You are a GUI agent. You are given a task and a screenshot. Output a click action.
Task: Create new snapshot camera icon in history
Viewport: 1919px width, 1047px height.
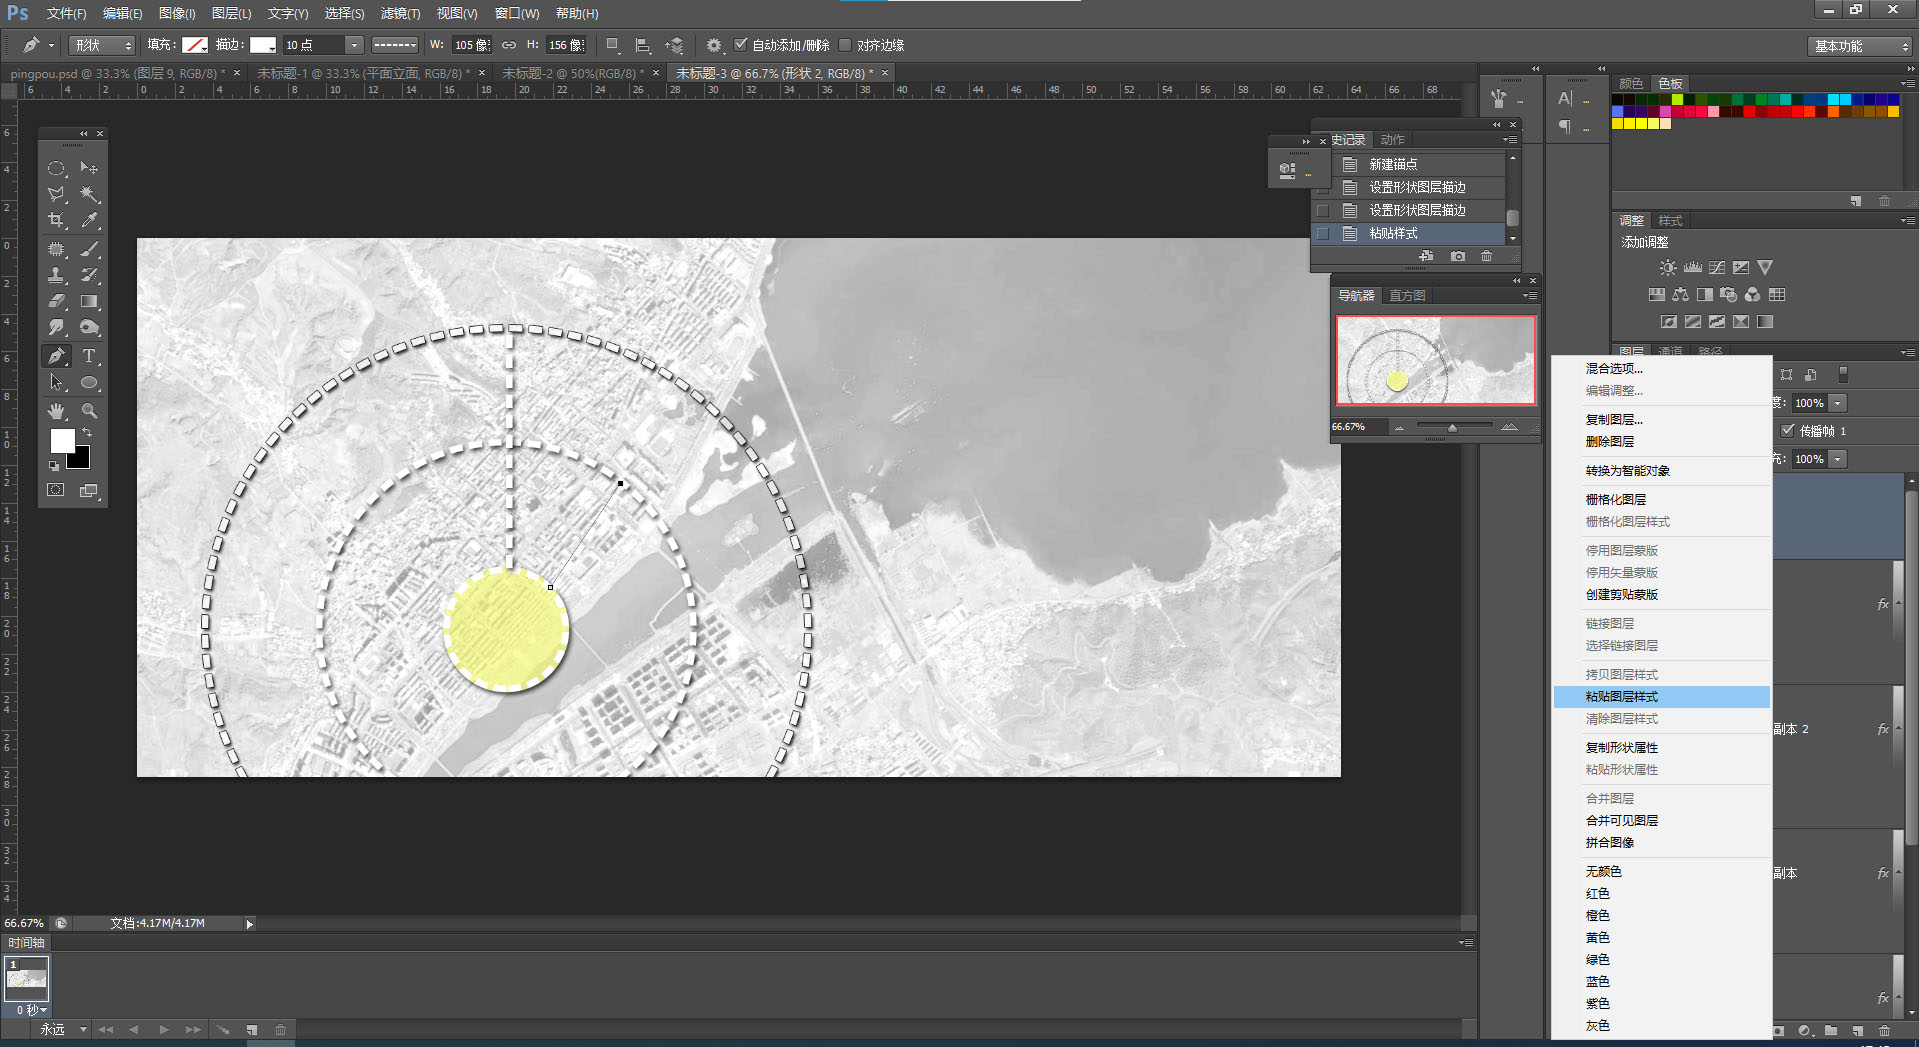coord(1458,257)
